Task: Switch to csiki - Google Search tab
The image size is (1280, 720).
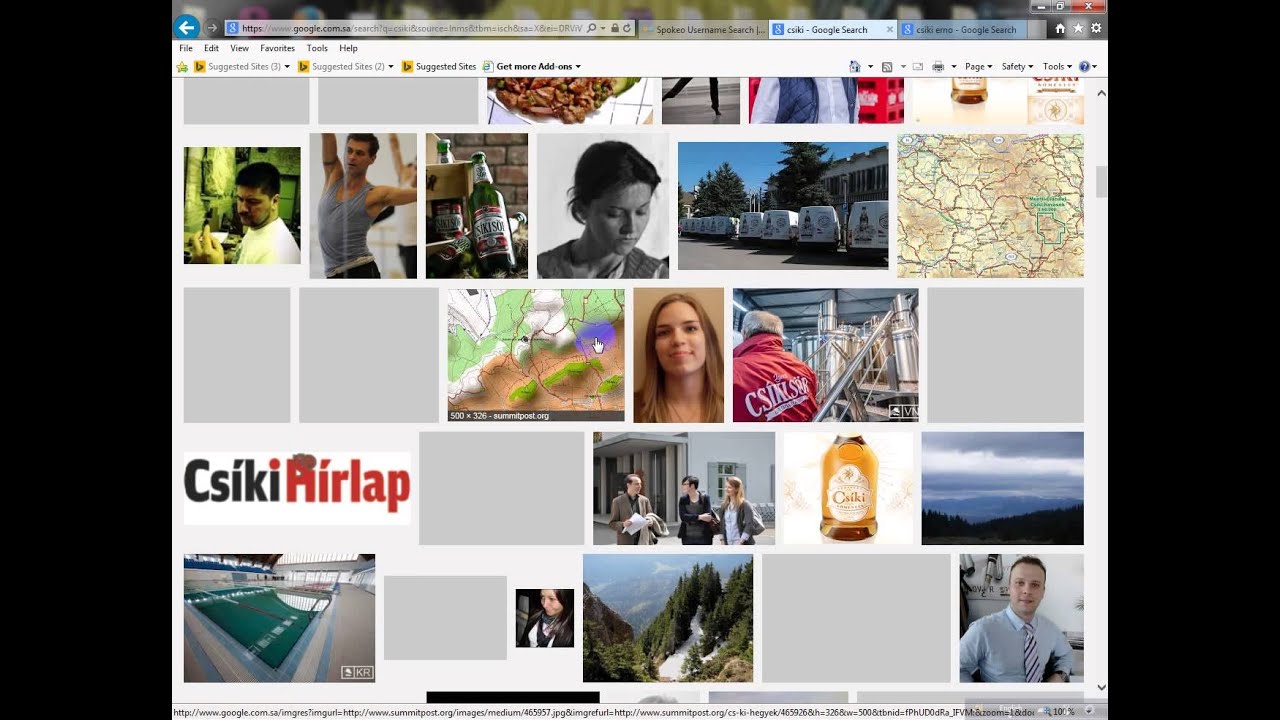Action: [x=825, y=29]
